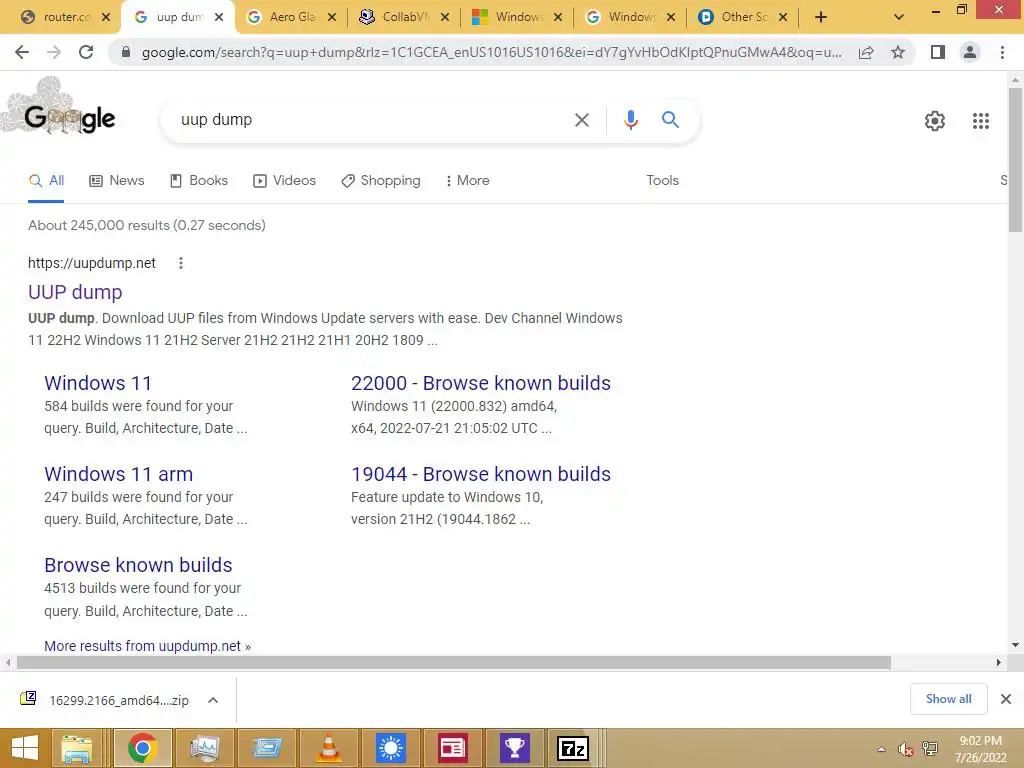Image resolution: width=1024 pixels, height=768 pixels.
Task: Select the Videos search filter
Action: coord(284,181)
